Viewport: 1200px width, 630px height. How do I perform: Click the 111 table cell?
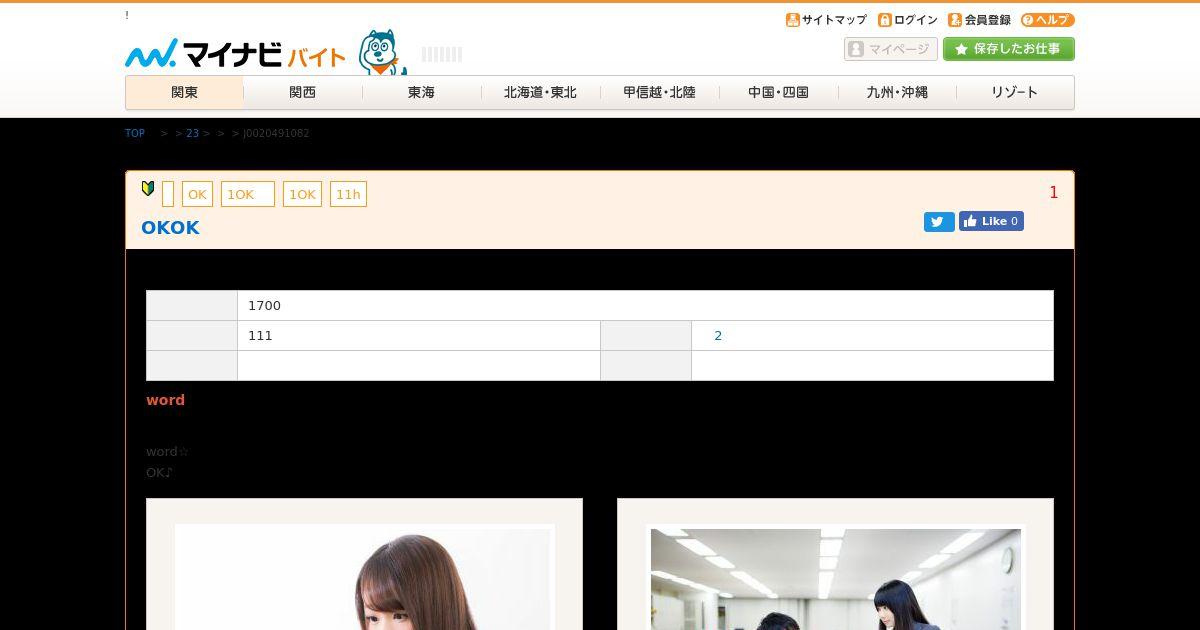tap(419, 336)
